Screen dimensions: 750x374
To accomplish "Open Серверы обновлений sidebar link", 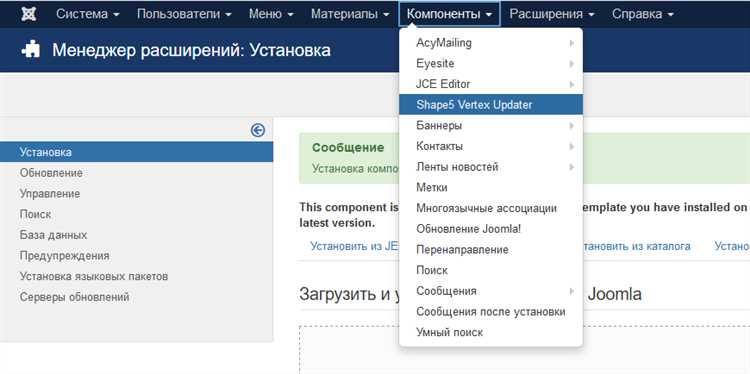I will (x=74, y=297).
